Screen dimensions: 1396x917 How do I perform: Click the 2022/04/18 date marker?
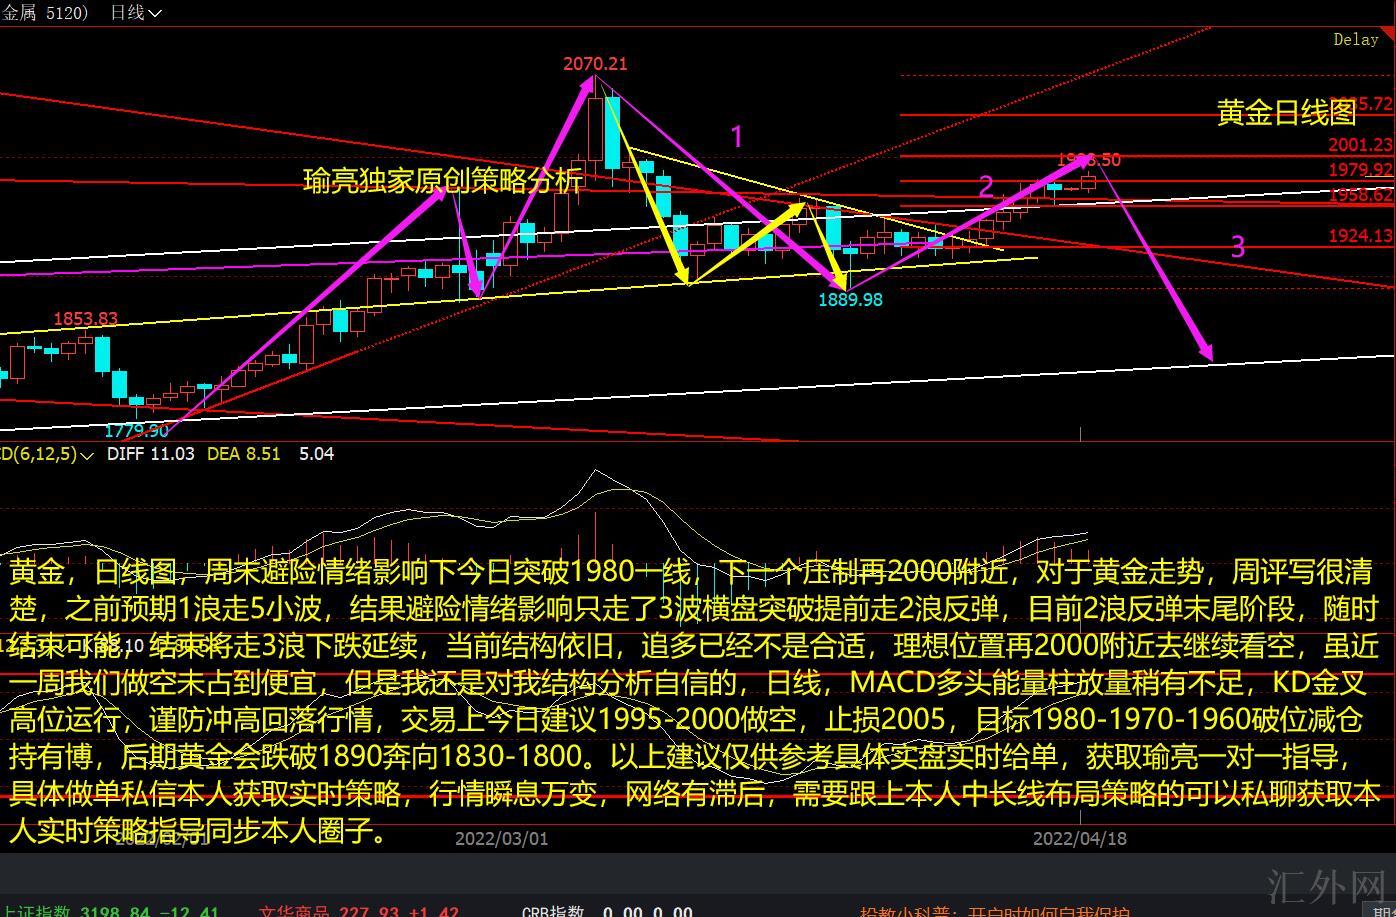pyautogui.click(x=1079, y=838)
